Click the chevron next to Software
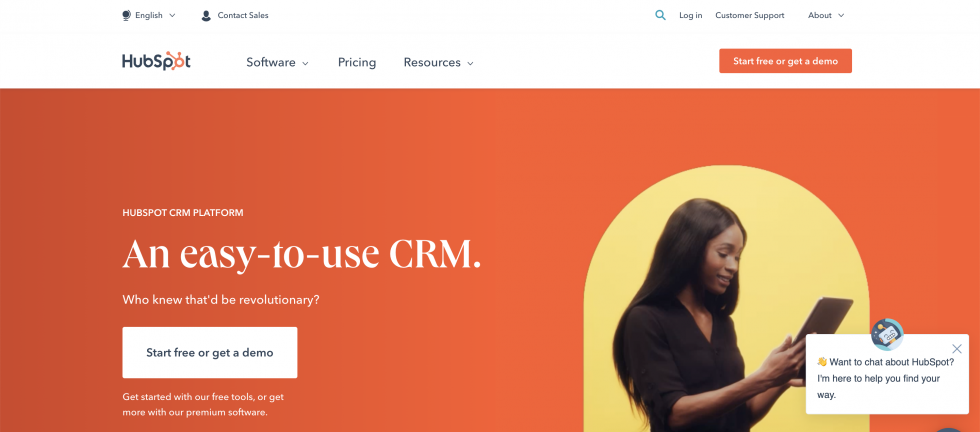The image size is (980, 432). 306,63
